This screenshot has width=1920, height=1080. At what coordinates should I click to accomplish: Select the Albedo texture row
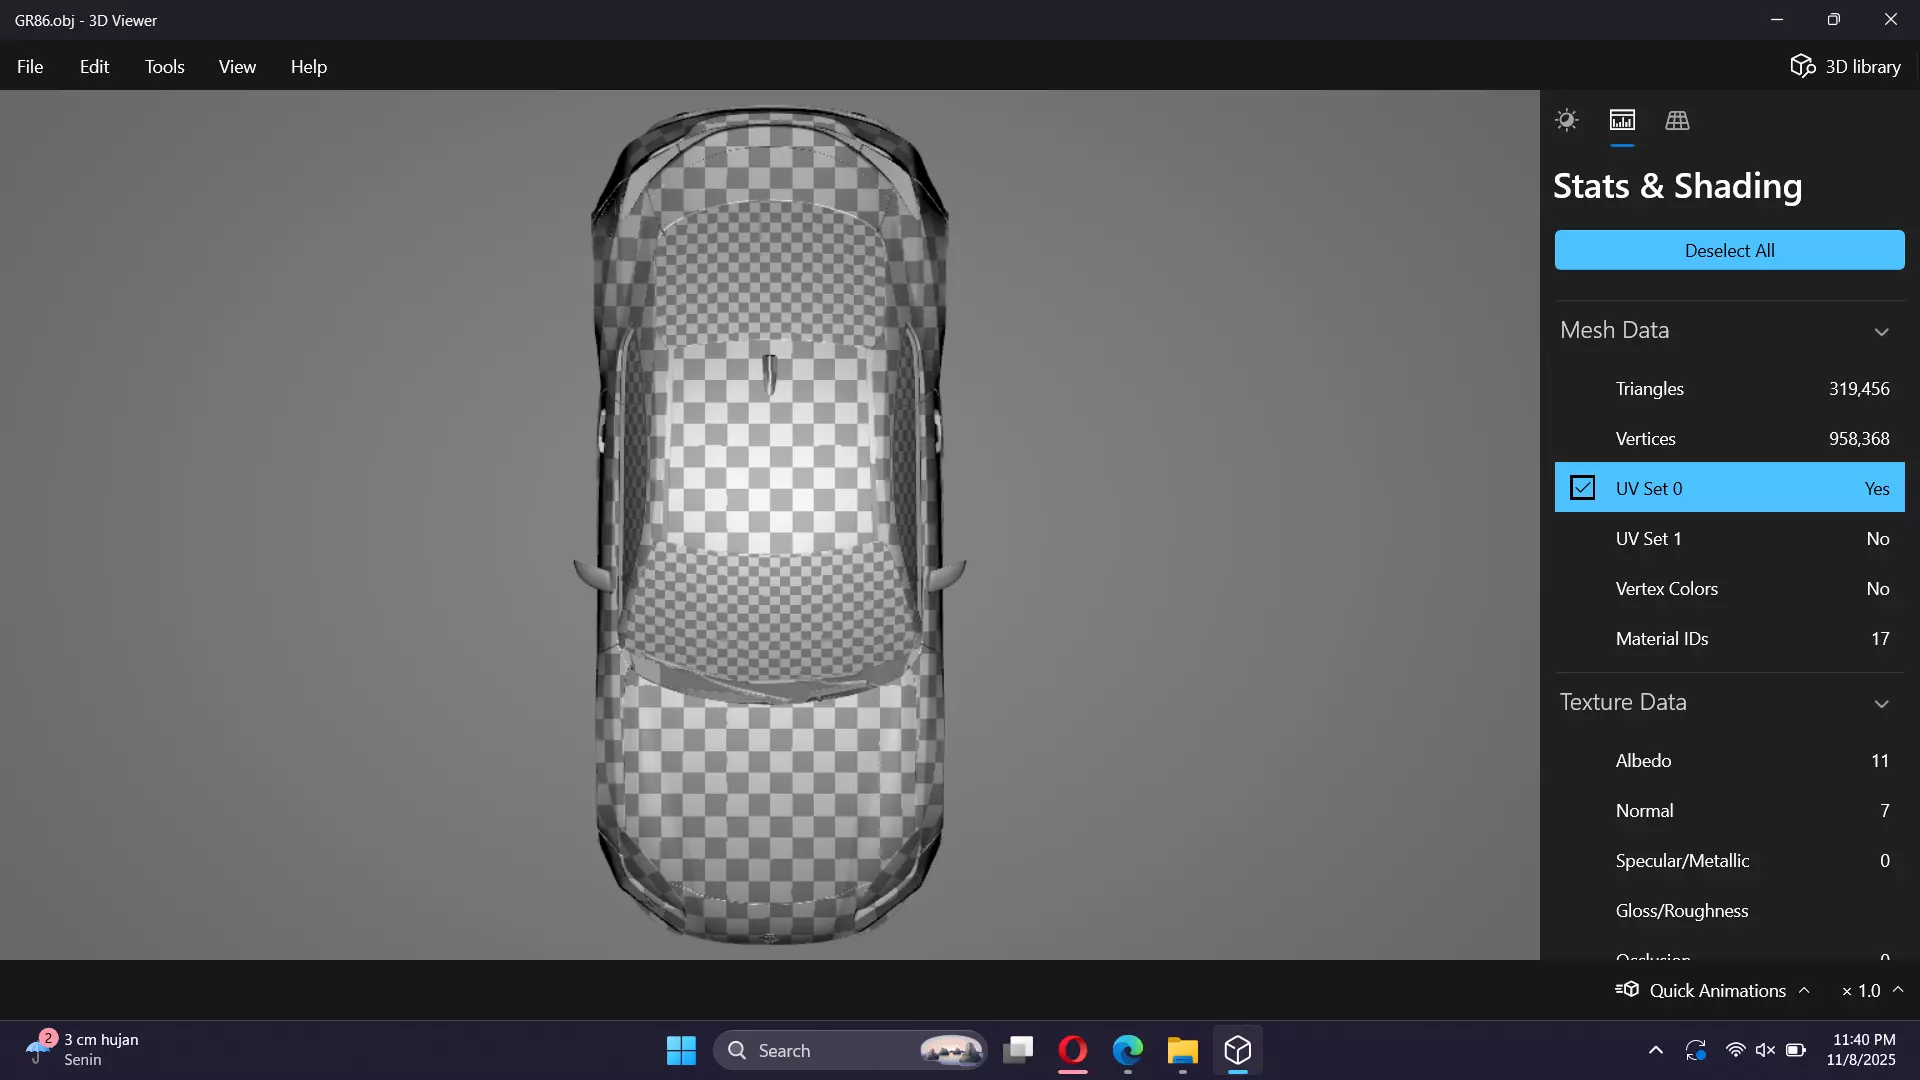coord(1729,760)
